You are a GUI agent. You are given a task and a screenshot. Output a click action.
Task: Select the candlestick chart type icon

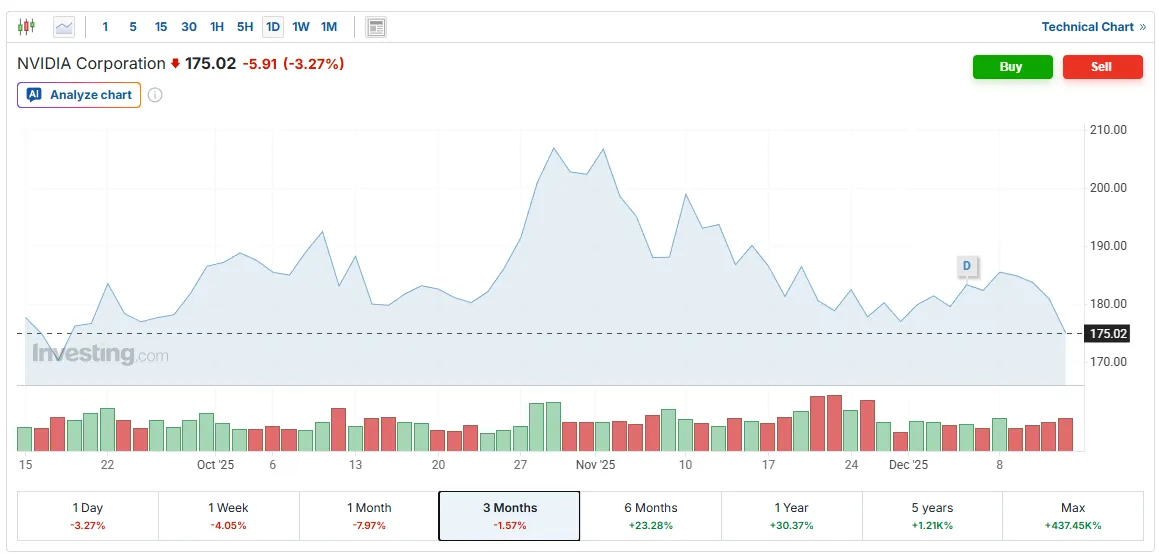(x=27, y=27)
